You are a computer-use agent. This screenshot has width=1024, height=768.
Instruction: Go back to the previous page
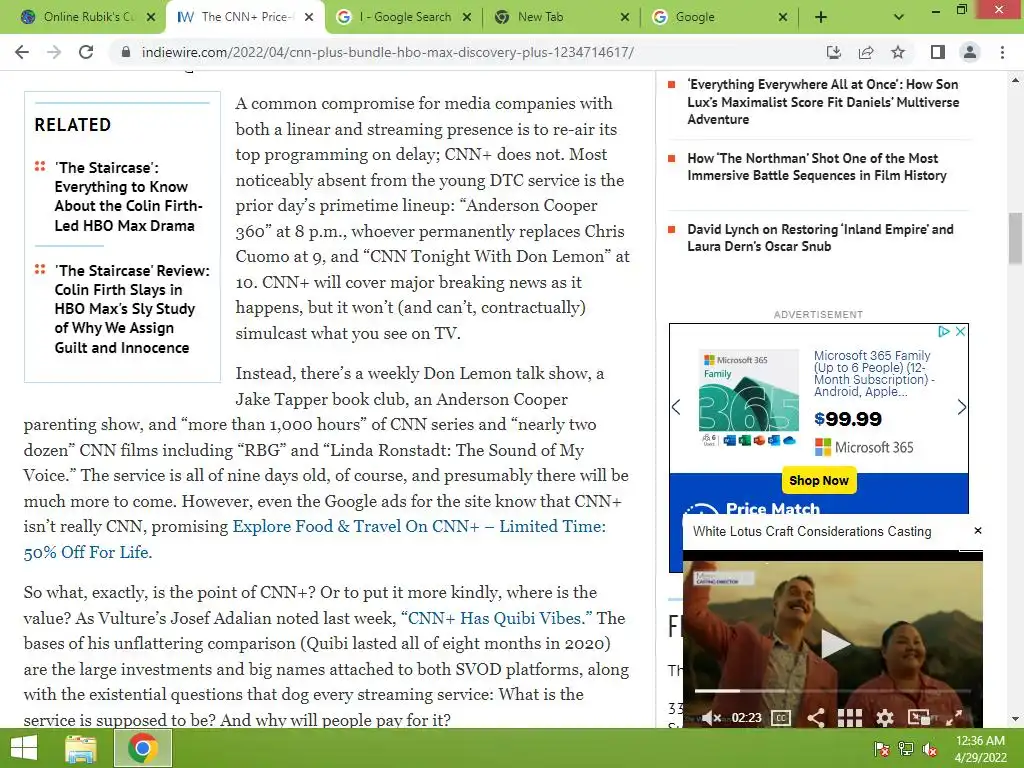[22, 52]
